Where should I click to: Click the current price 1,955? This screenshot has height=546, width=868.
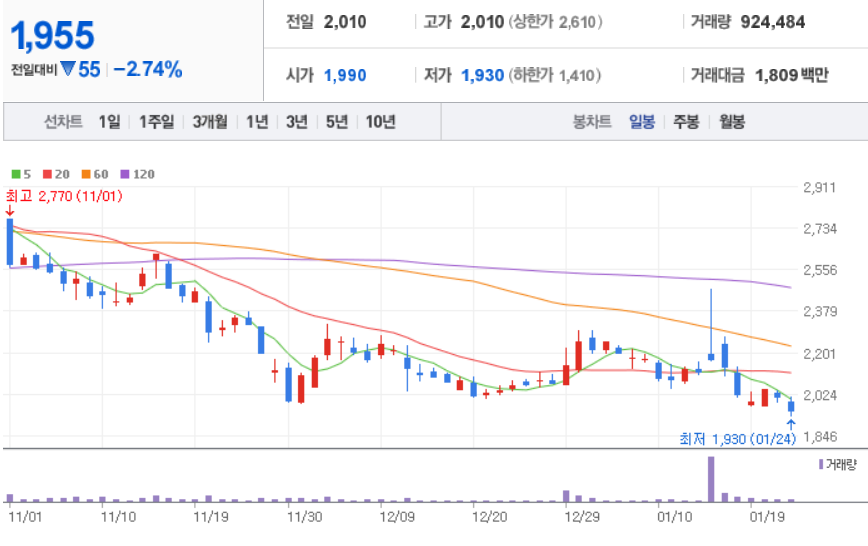53,35
